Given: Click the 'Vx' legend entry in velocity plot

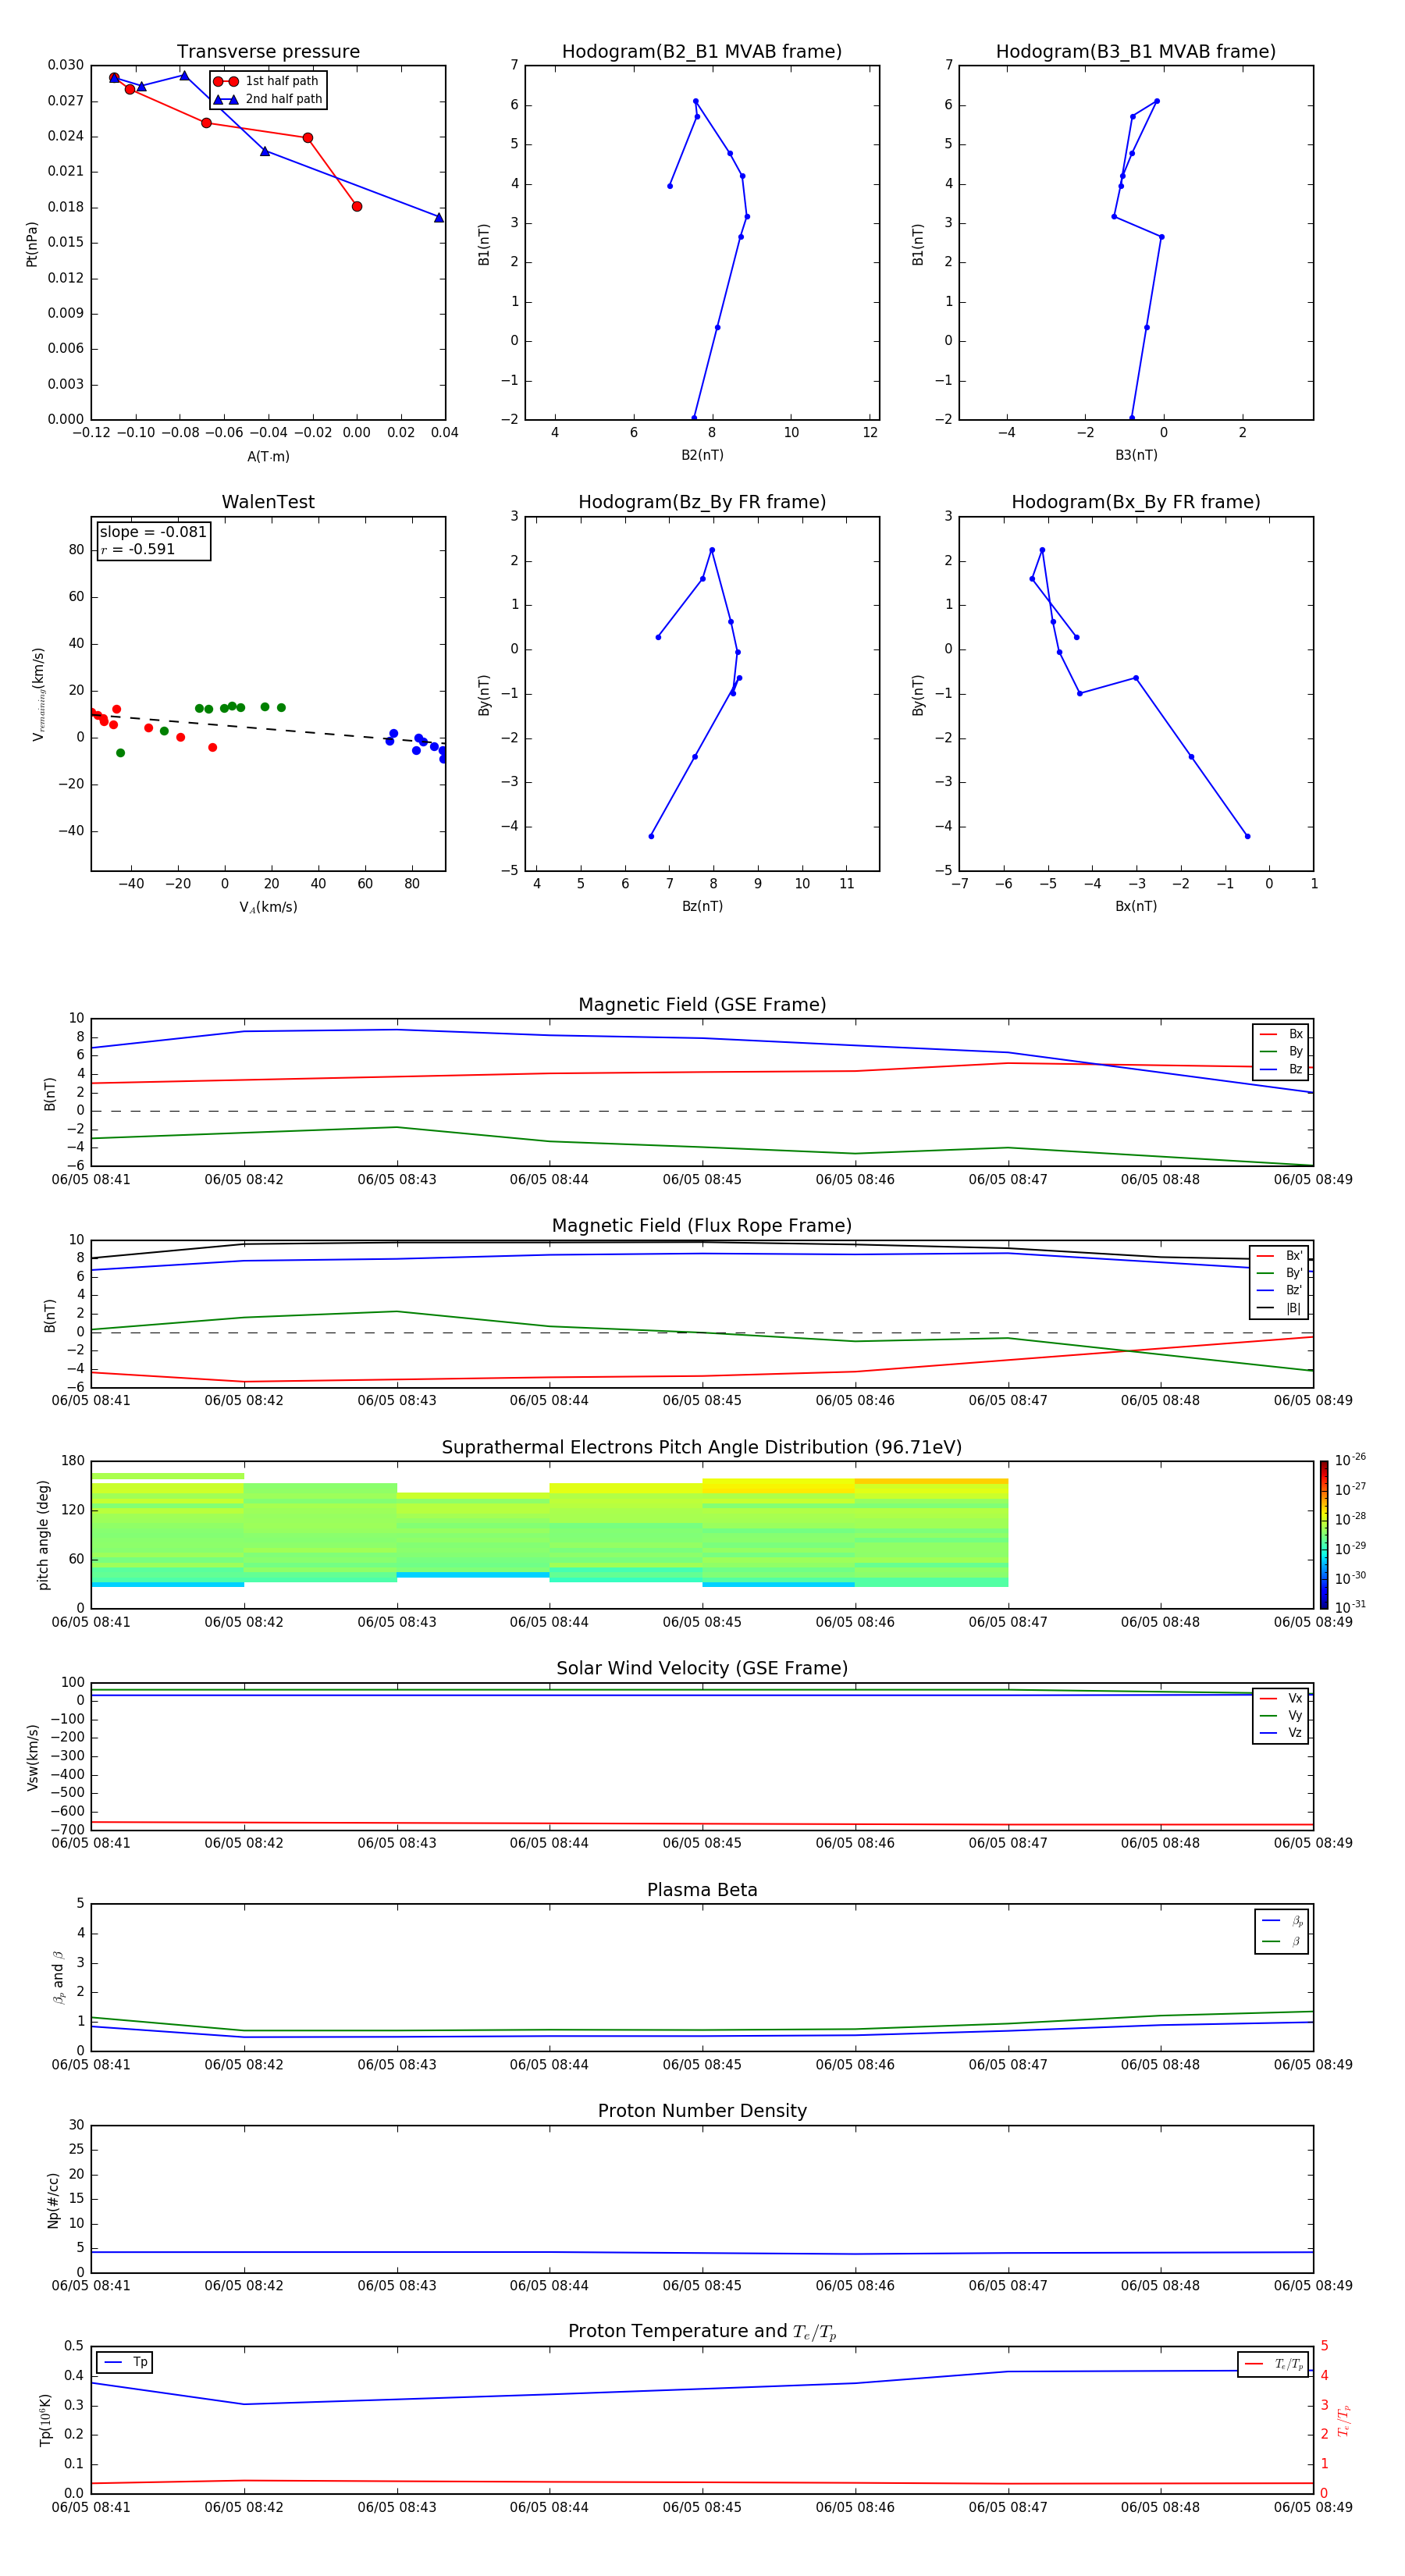Looking at the screenshot, I should click(x=1281, y=1698).
